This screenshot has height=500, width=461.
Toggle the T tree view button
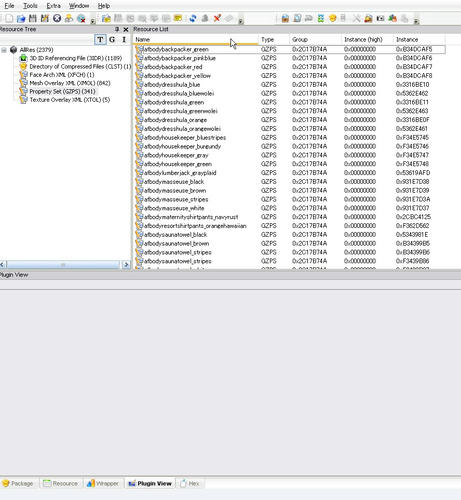pos(100,39)
